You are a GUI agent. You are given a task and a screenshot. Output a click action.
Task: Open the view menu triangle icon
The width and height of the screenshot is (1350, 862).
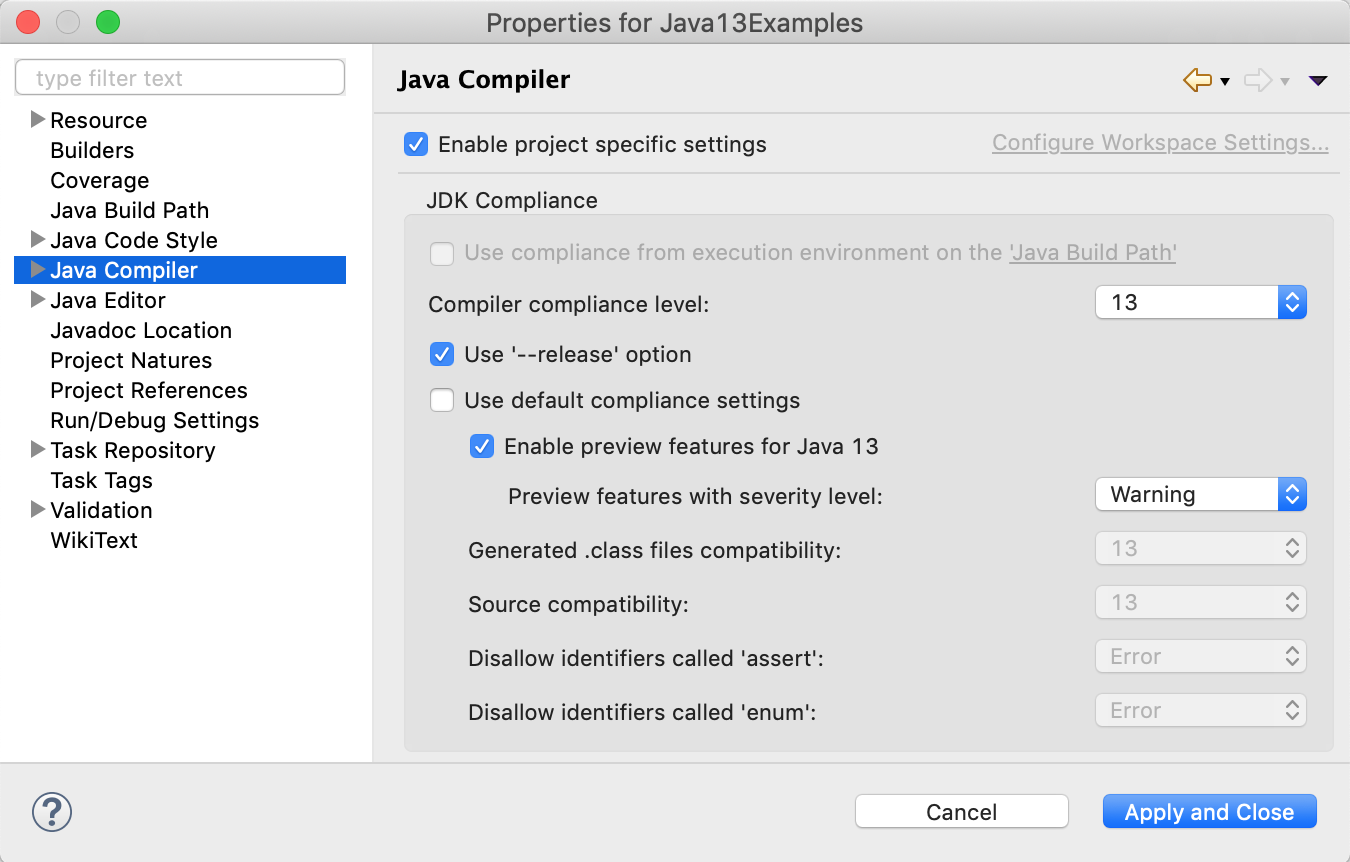1317,81
